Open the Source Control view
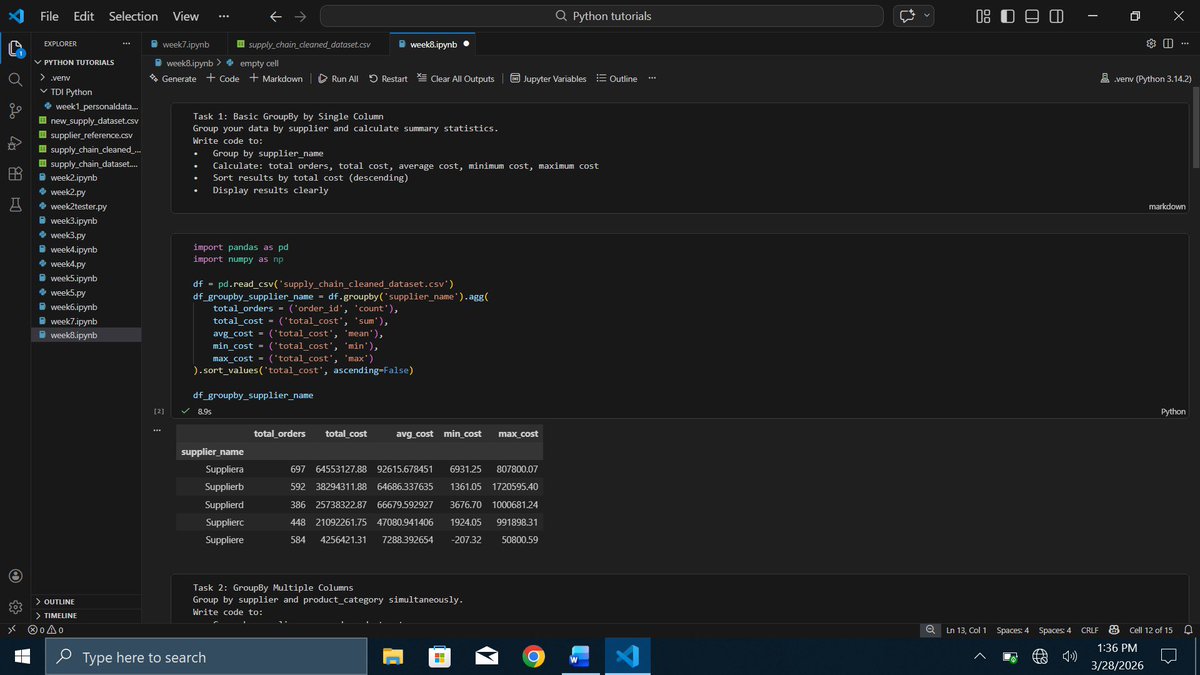 click(15, 110)
